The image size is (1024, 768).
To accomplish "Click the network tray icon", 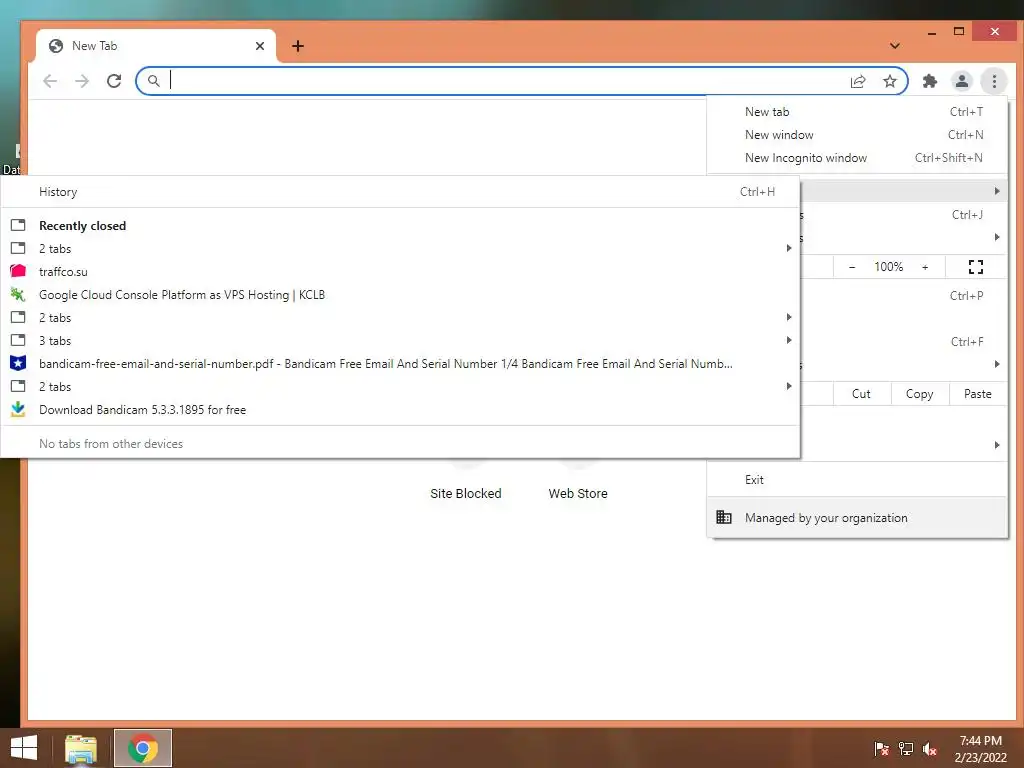I will point(906,748).
